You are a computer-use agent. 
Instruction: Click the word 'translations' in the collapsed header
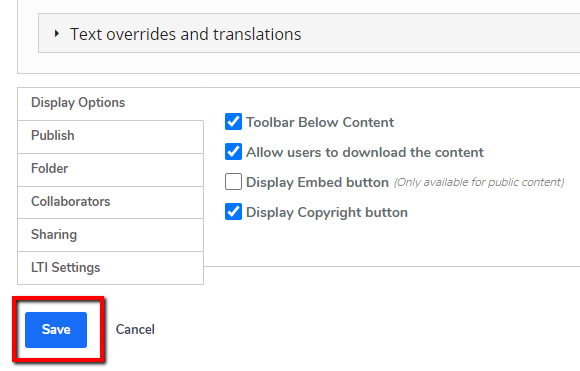[257, 34]
